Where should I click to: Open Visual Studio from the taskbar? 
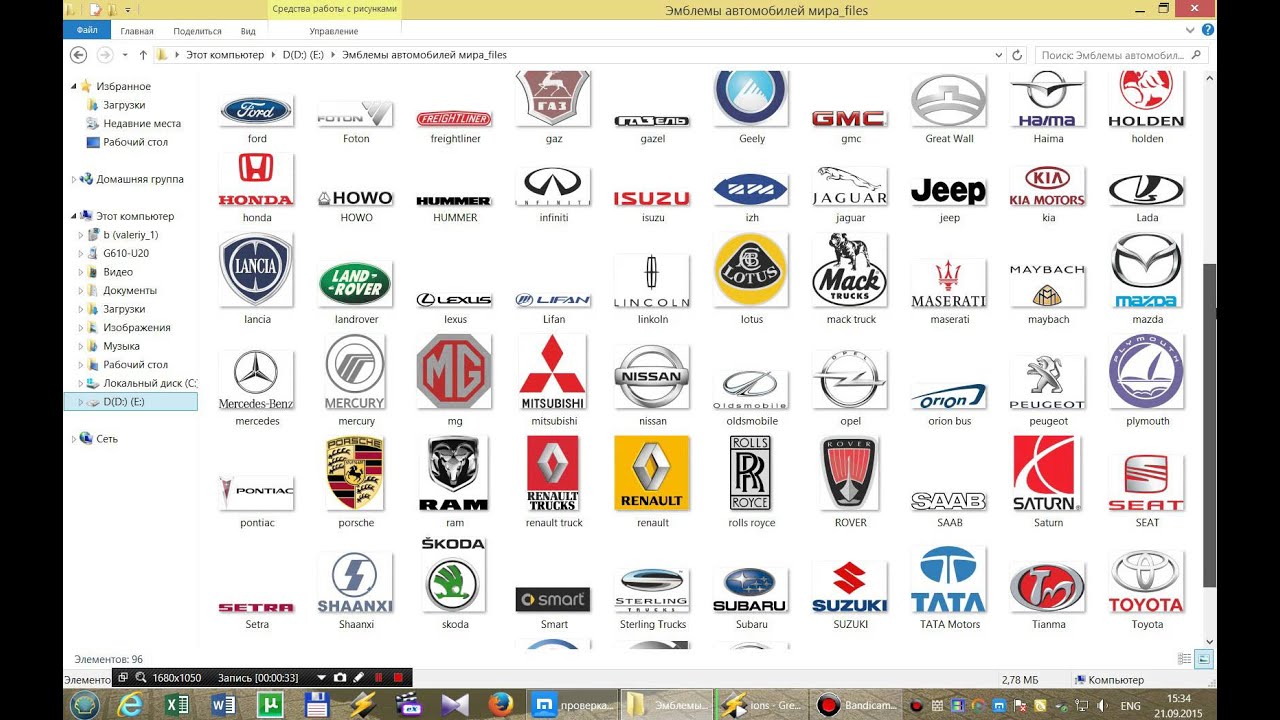(x=454, y=705)
